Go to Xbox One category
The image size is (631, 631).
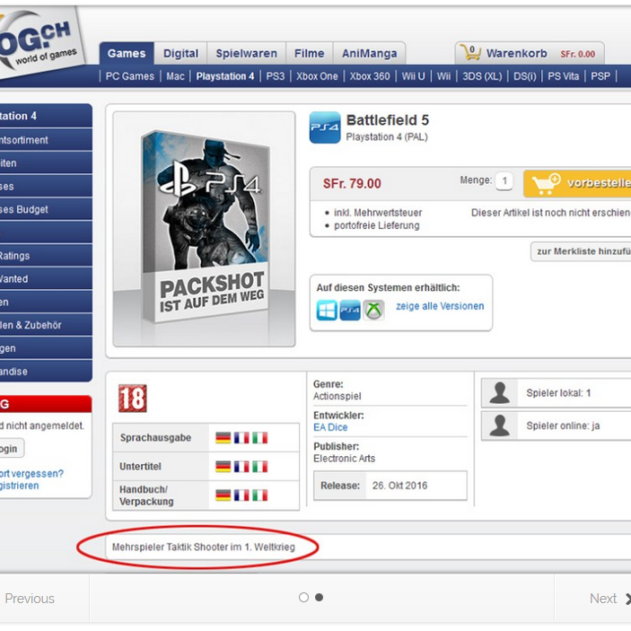click(x=317, y=76)
